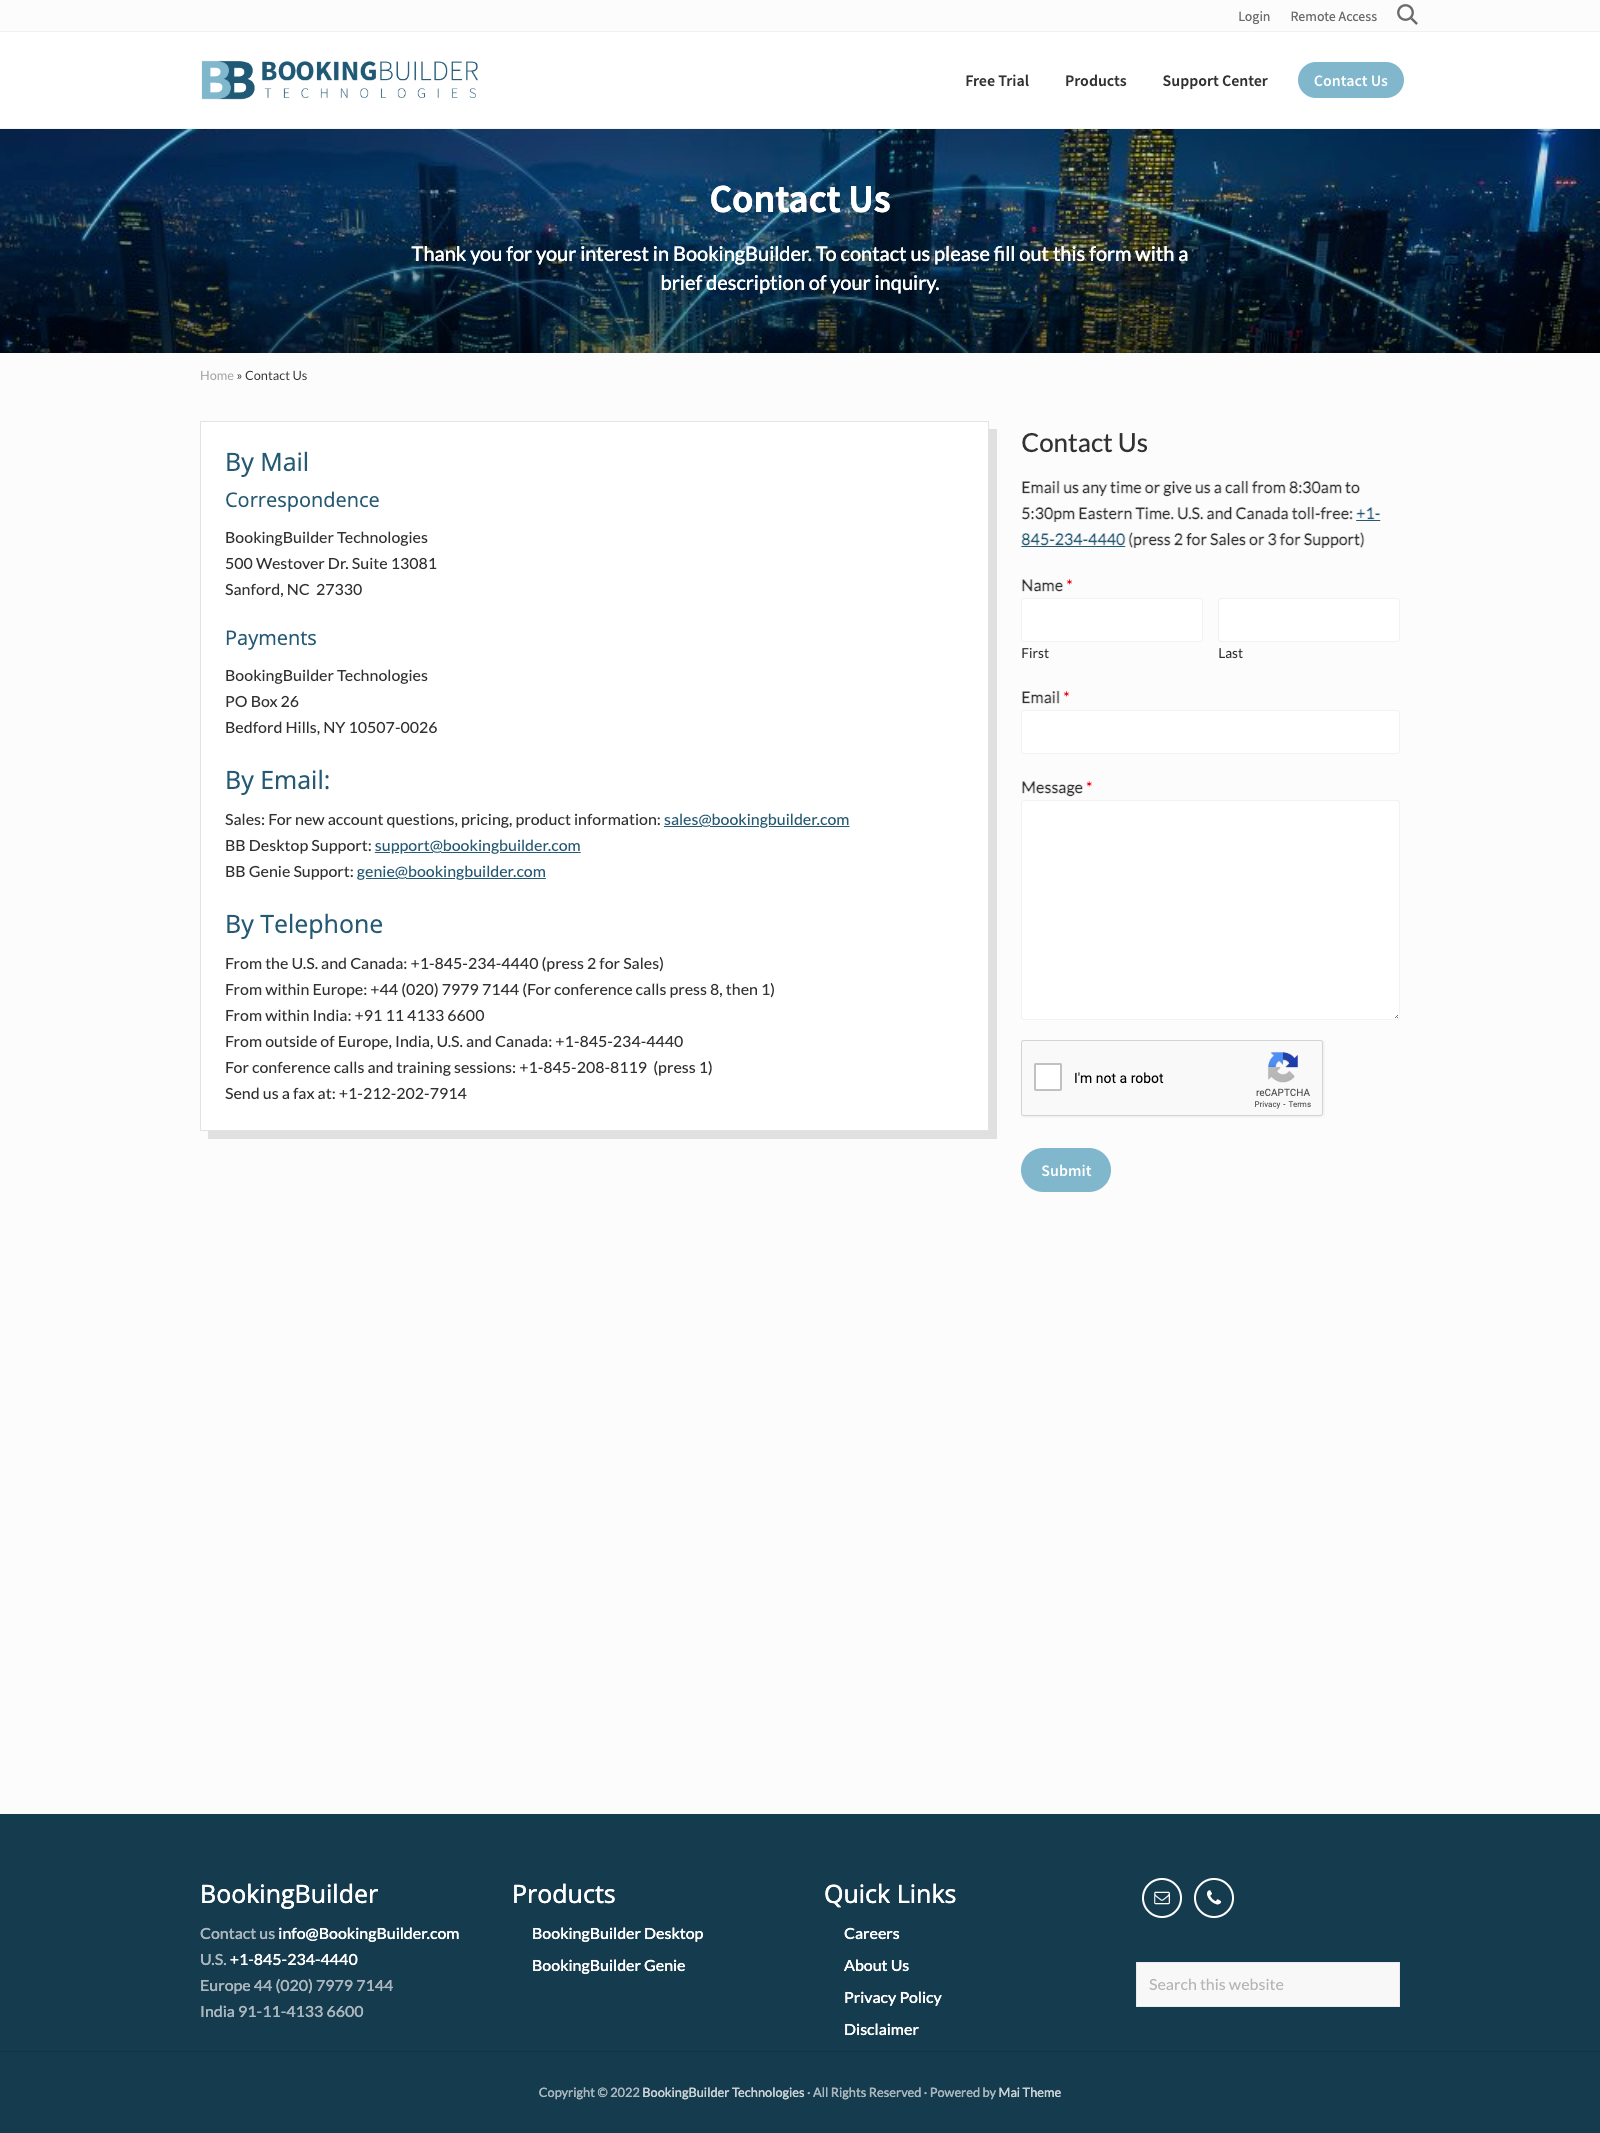Click the footer phone icon
This screenshot has height=2133, width=1600.
coord(1214,1898)
